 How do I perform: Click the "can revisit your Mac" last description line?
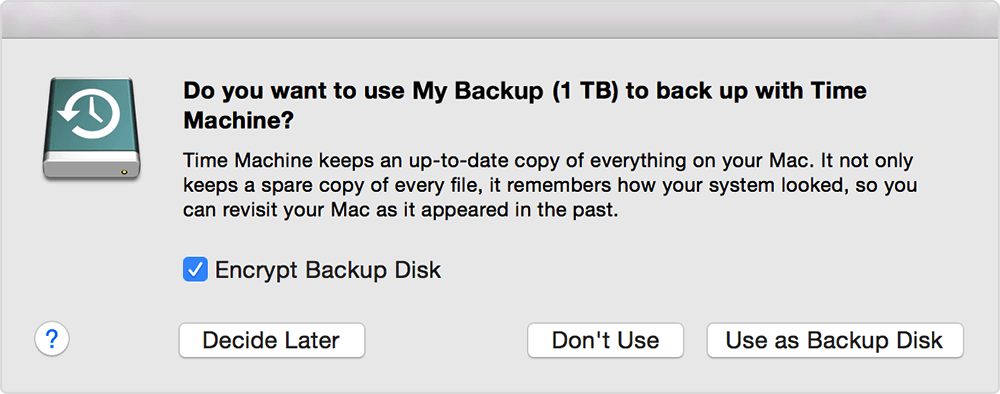[401, 212]
